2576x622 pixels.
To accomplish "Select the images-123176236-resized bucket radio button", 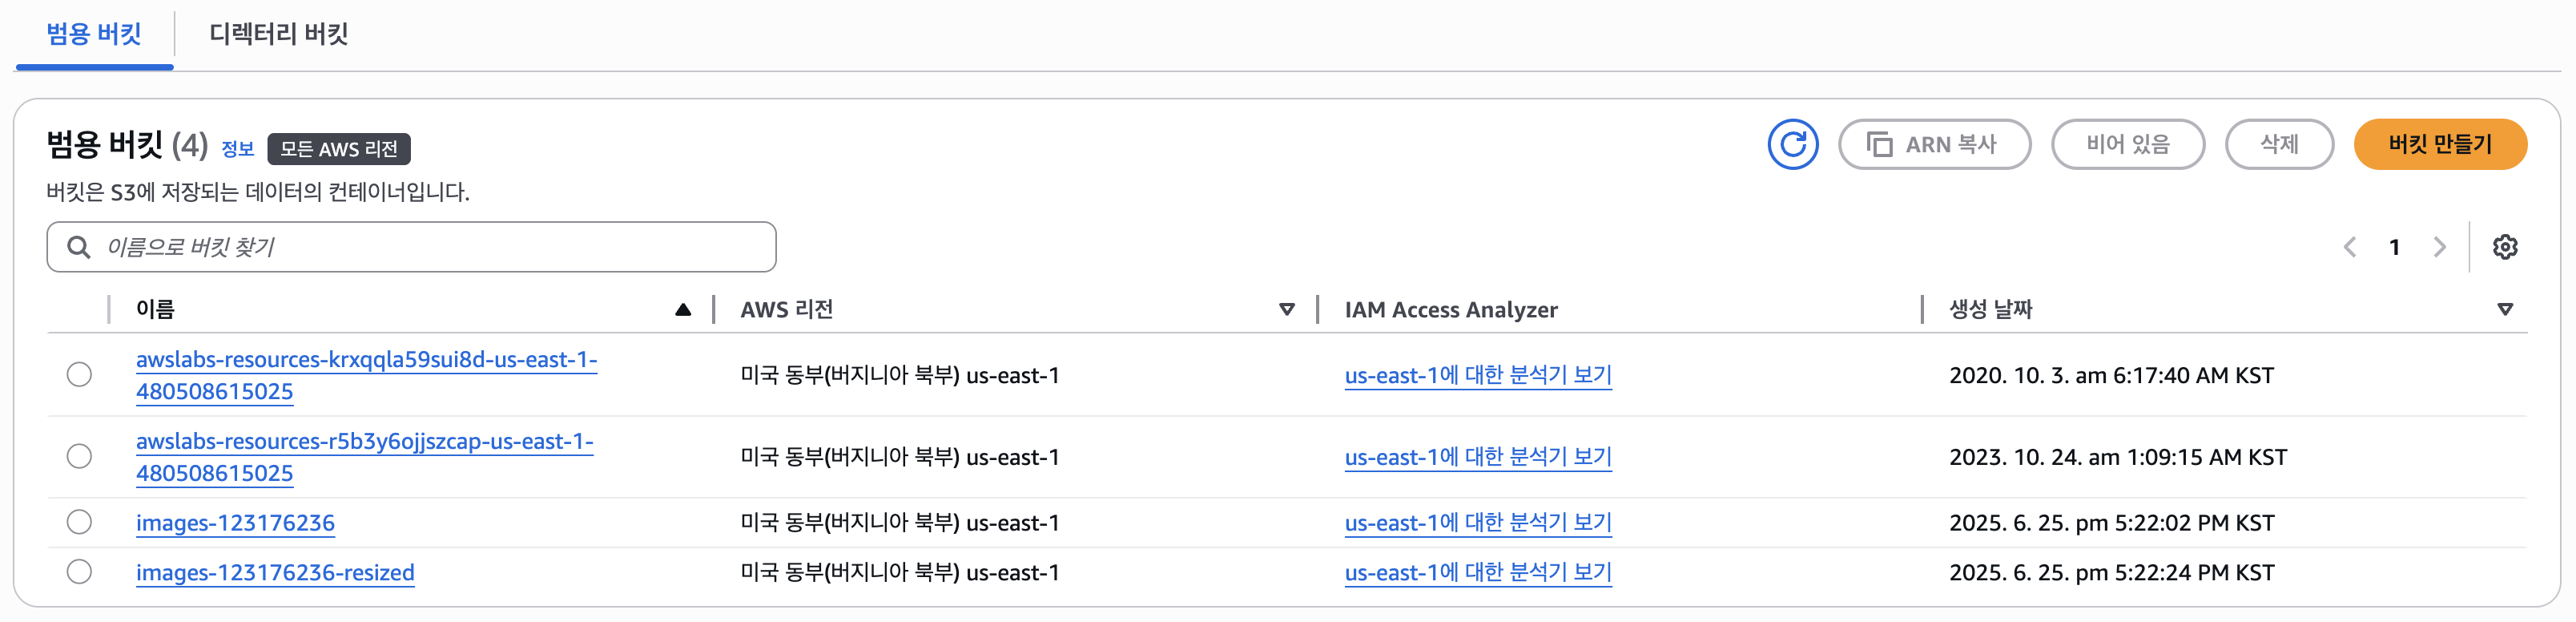I will click(79, 572).
